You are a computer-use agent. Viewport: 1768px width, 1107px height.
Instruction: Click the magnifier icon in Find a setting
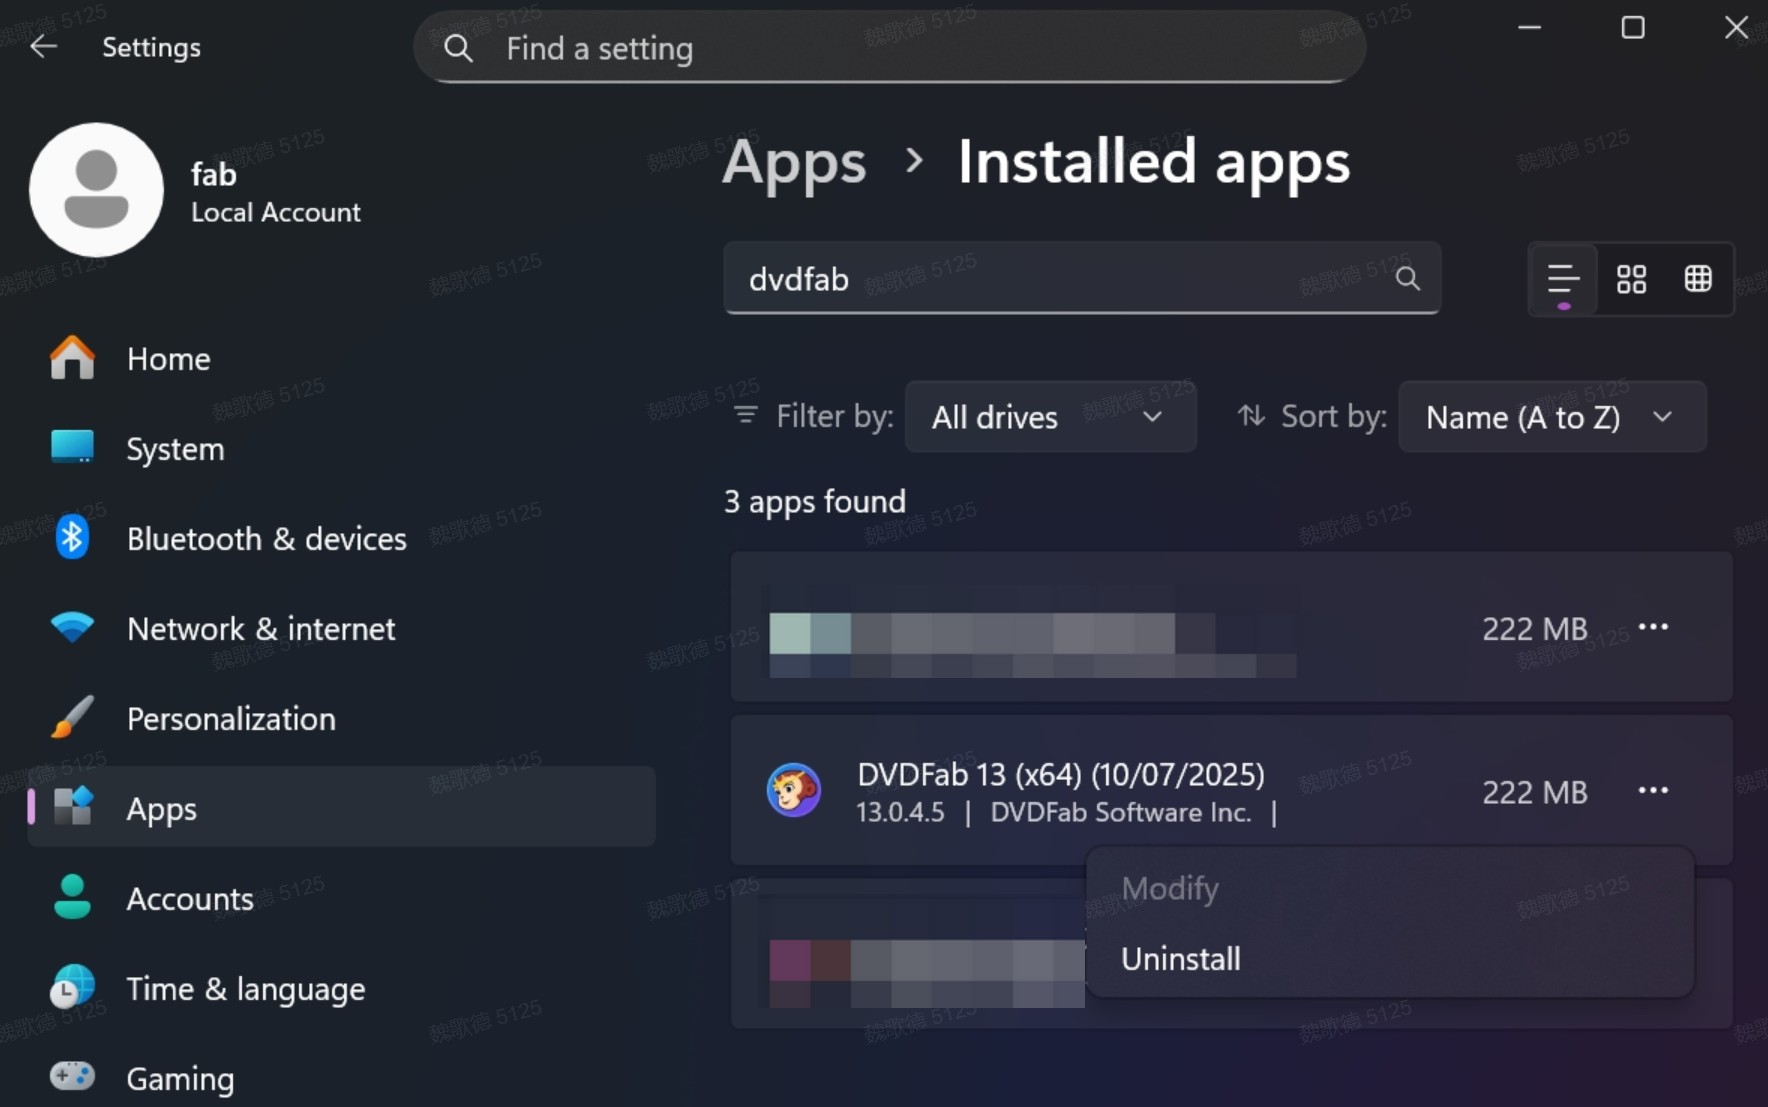[x=458, y=47]
